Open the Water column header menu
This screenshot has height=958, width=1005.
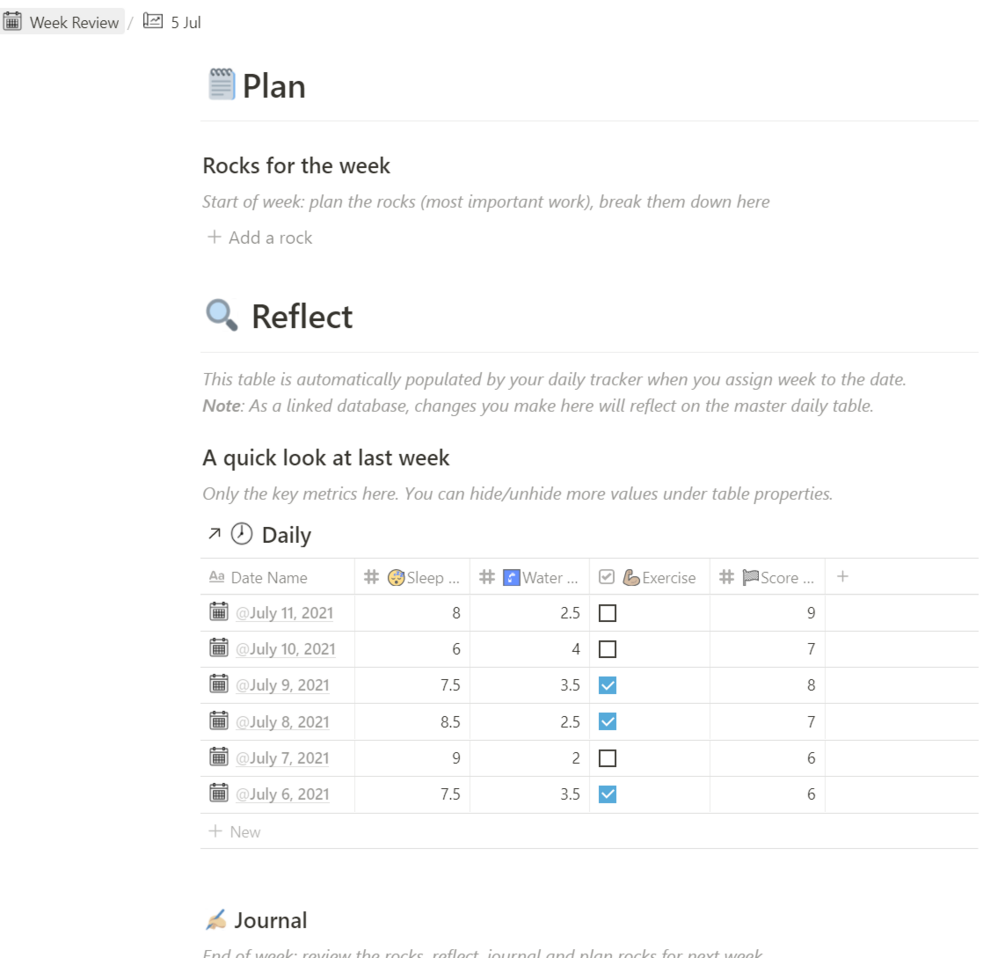click(x=529, y=577)
